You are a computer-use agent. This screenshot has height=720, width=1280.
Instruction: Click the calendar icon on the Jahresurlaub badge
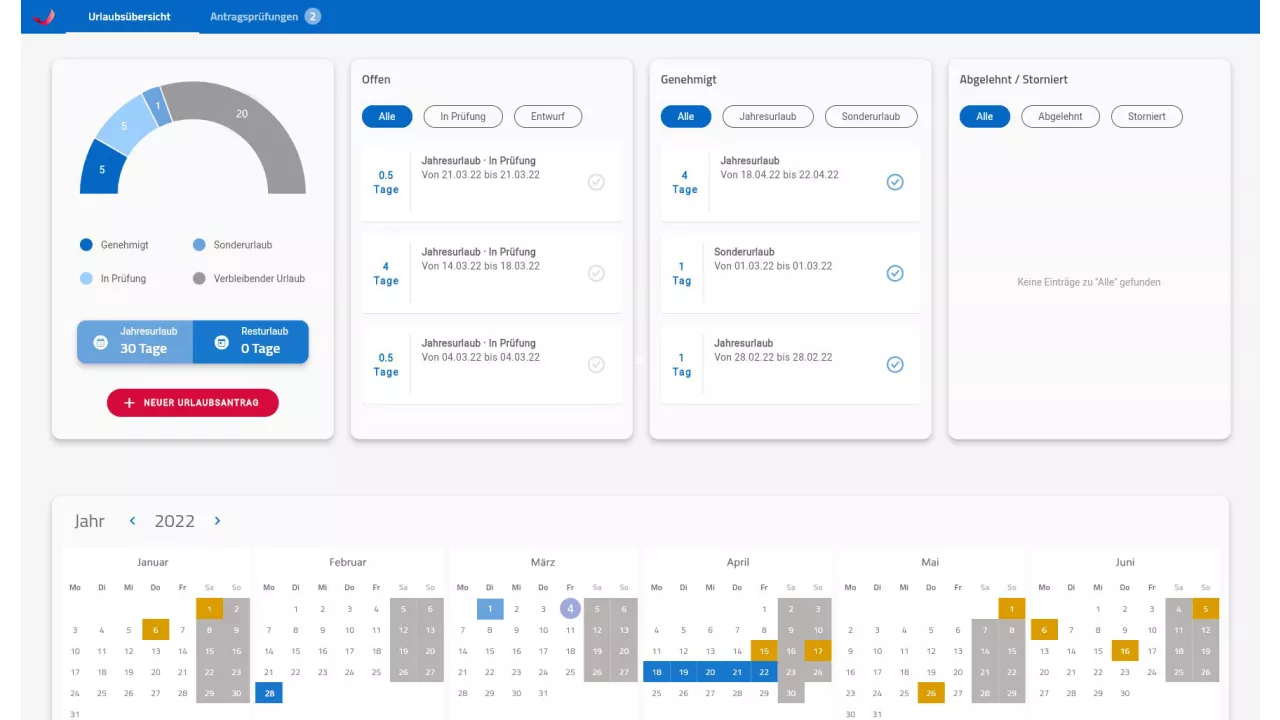click(x=100, y=340)
